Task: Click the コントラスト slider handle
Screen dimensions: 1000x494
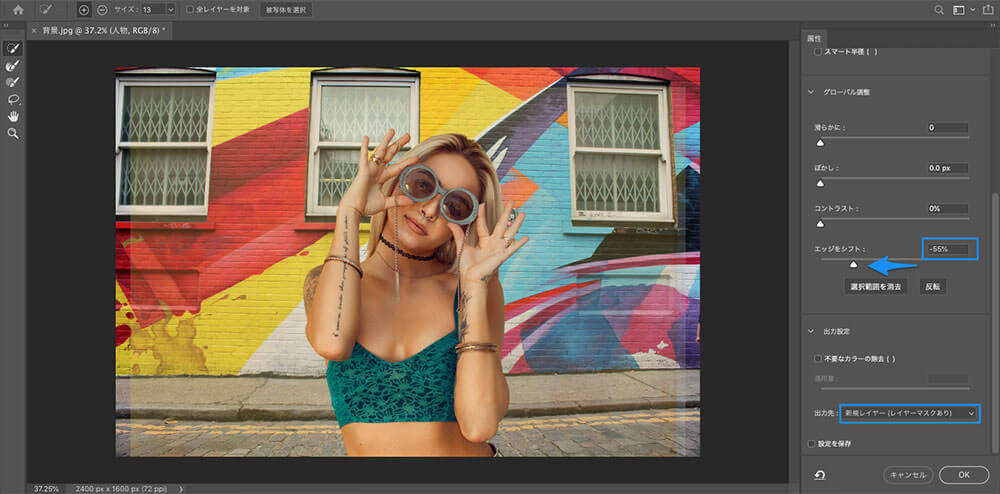Action: click(x=820, y=224)
